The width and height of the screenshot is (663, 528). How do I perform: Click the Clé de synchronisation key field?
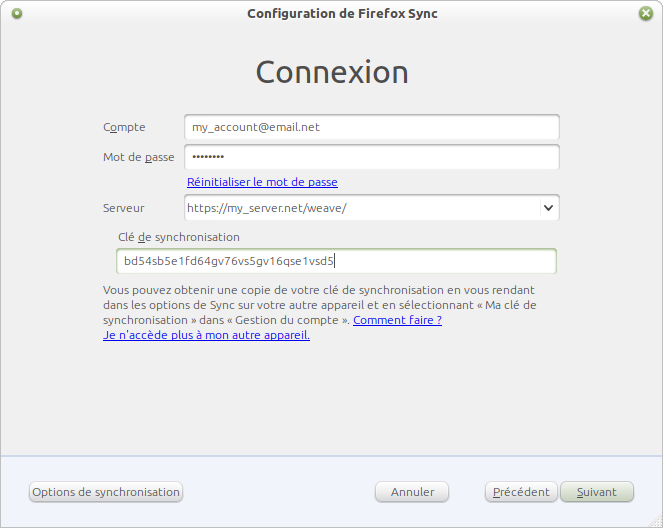[x=336, y=262]
